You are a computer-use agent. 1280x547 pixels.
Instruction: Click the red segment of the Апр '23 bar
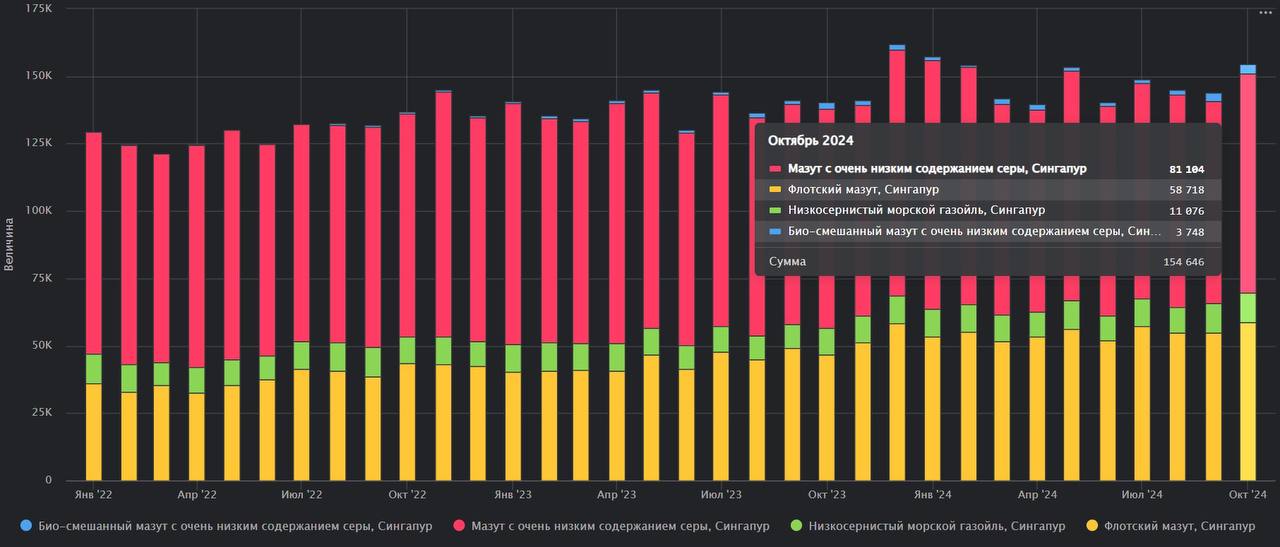[617, 224]
